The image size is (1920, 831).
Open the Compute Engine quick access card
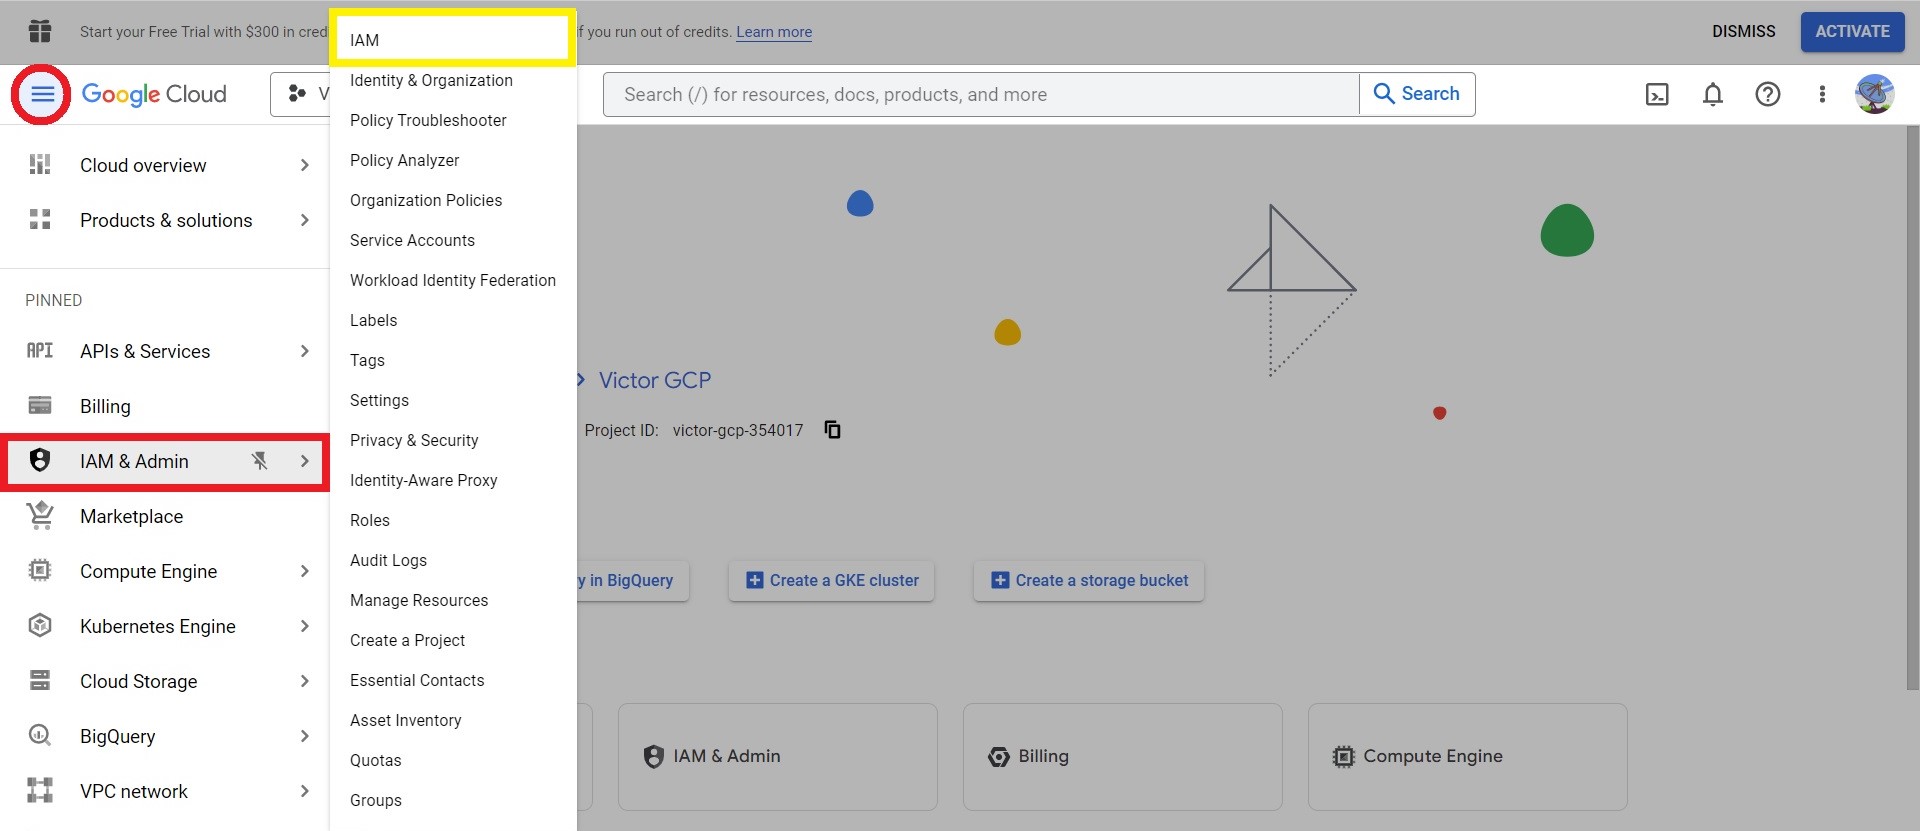click(1467, 756)
